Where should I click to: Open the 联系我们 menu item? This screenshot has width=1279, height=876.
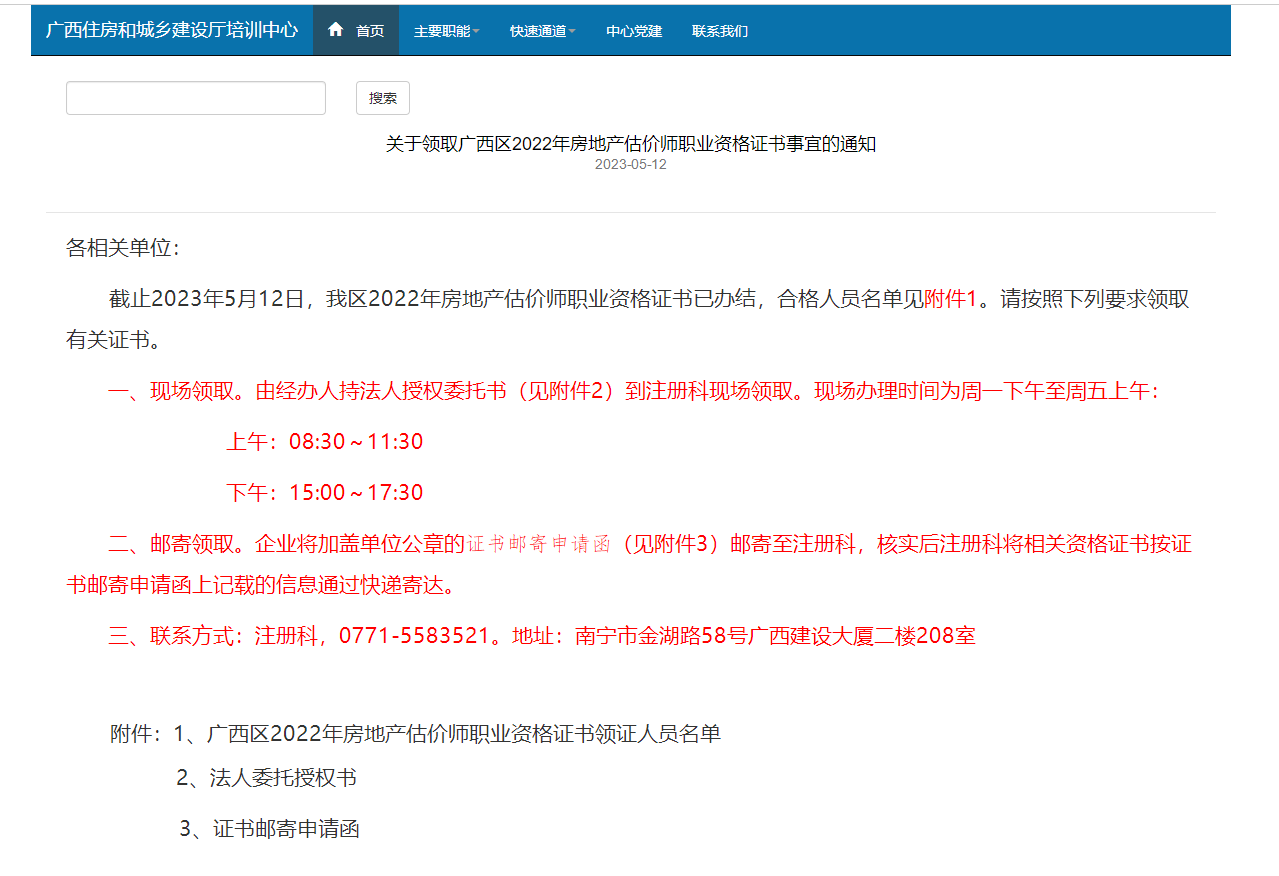point(720,31)
